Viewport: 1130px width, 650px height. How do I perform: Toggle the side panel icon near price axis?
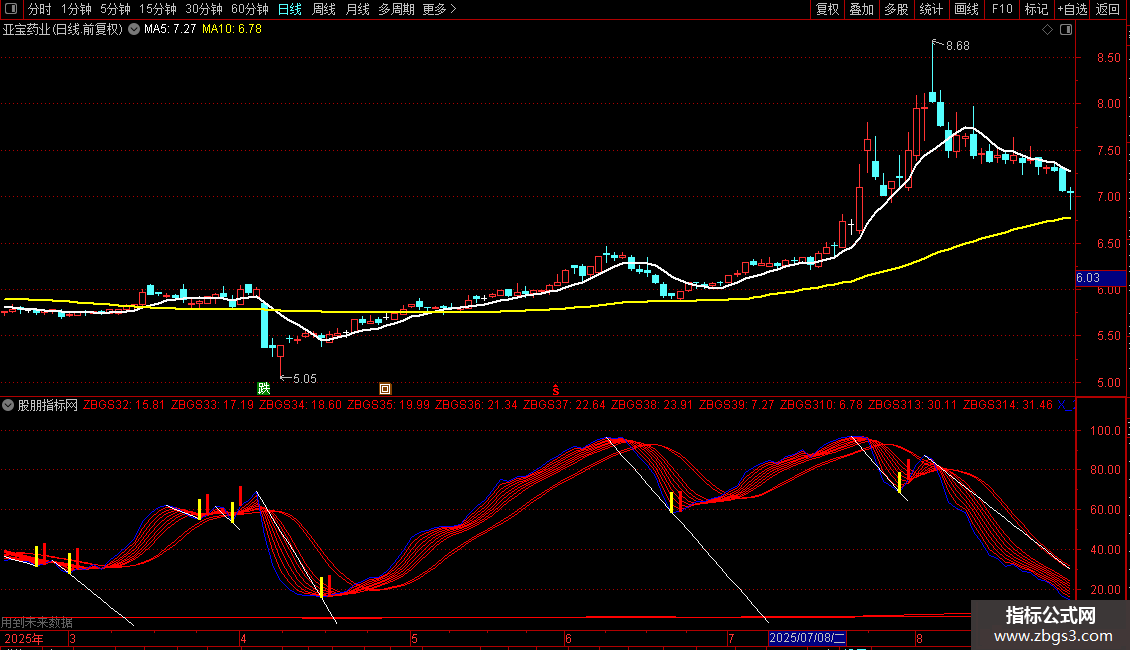pos(1066,30)
